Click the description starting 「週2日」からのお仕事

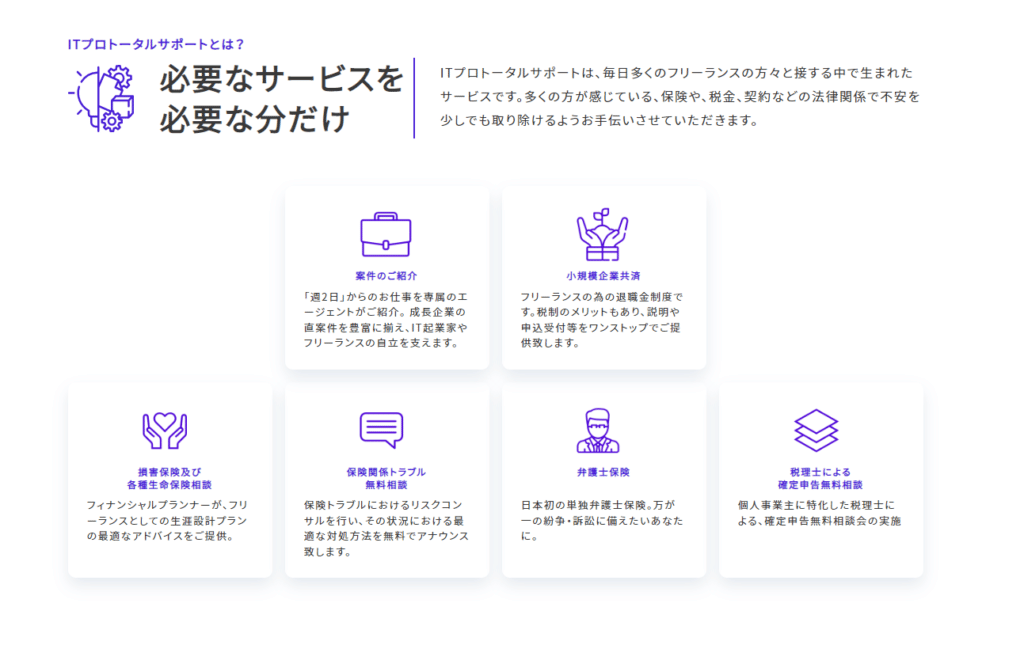386,320
